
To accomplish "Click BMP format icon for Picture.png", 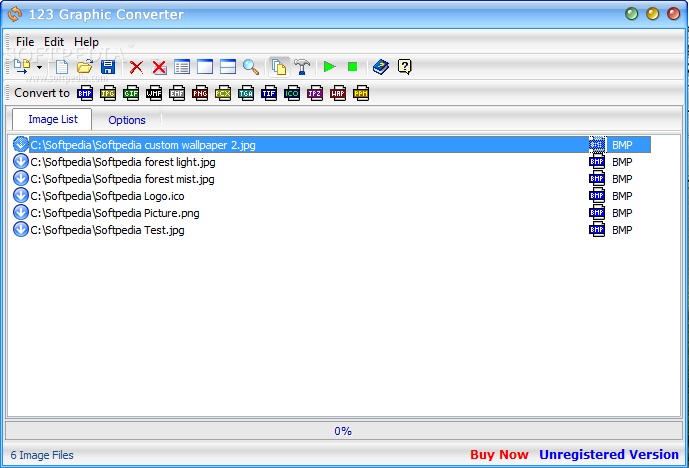I will tap(597, 213).
